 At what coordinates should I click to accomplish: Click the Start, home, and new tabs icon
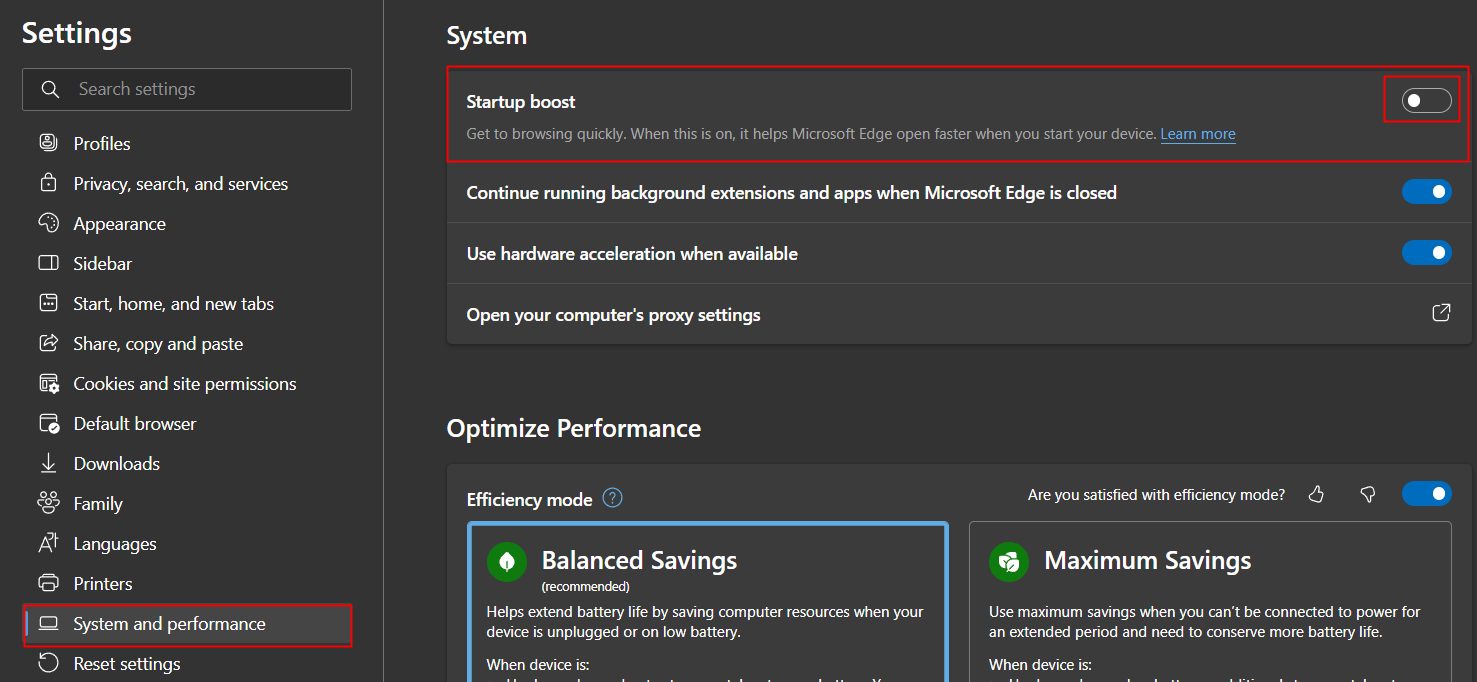[48, 303]
